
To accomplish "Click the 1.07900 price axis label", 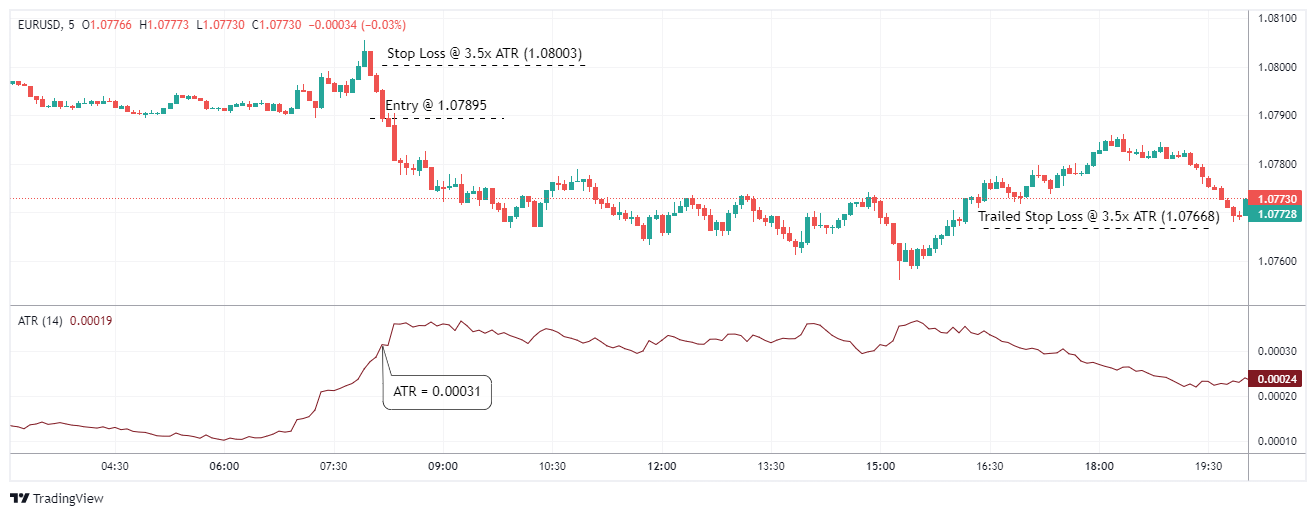I will click(1278, 116).
